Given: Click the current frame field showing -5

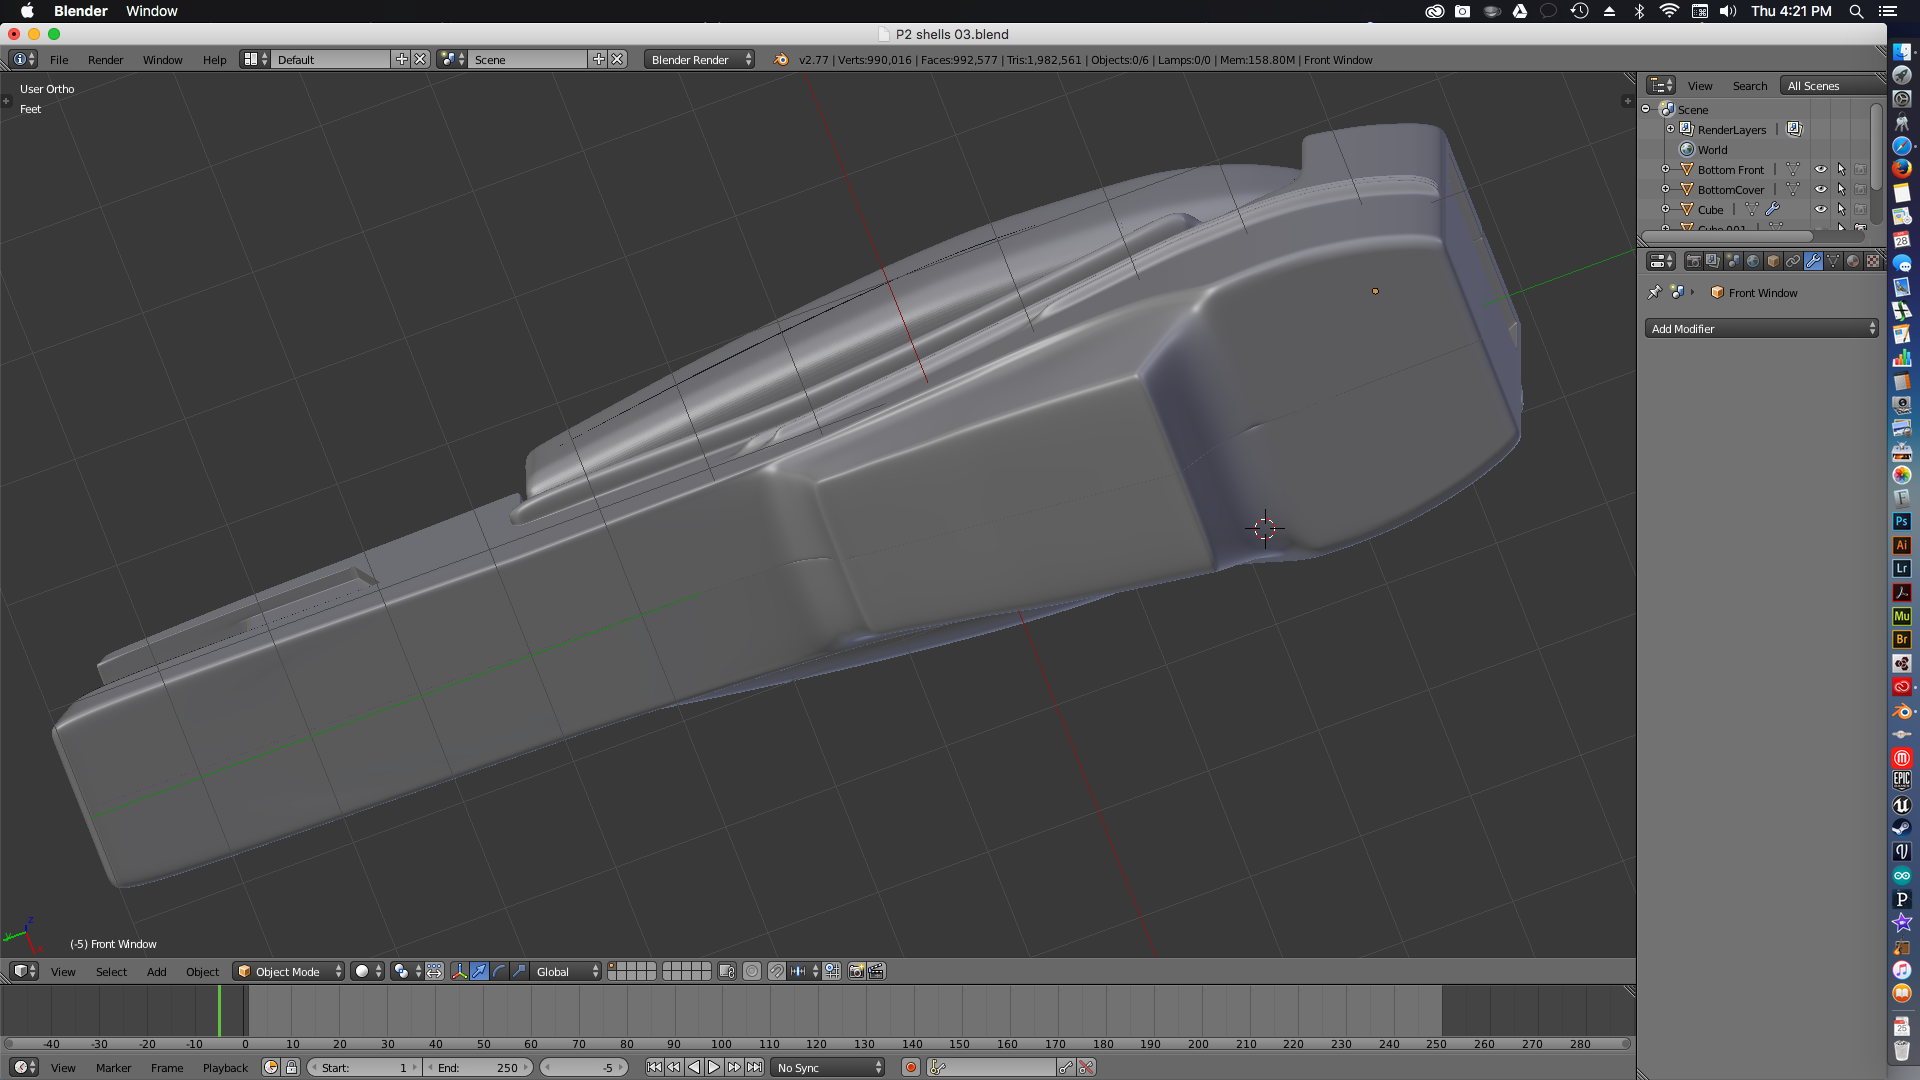Looking at the screenshot, I should [585, 1067].
